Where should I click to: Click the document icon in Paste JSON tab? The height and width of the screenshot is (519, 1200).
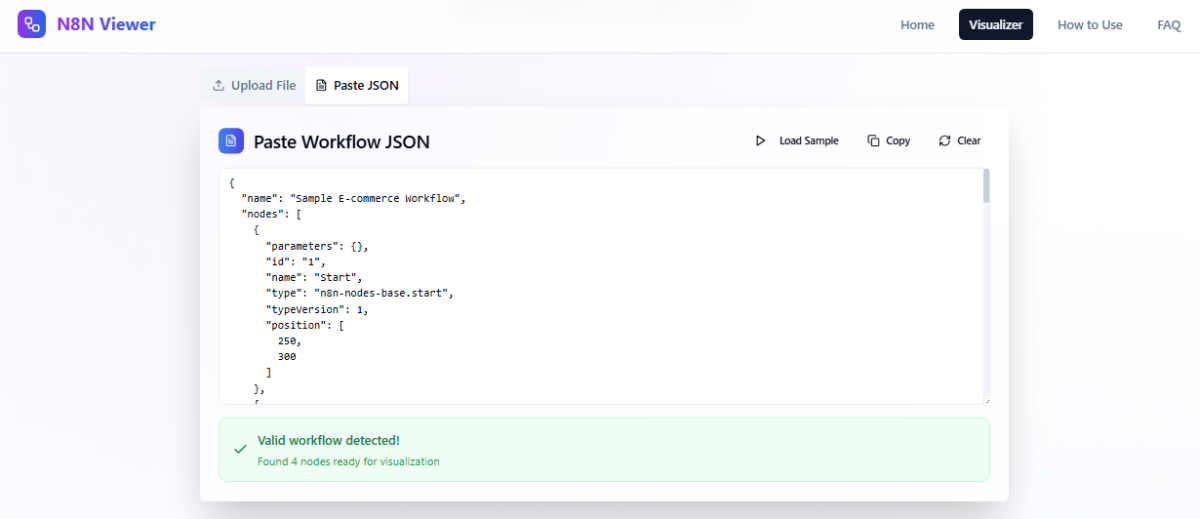[x=321, y=86]
